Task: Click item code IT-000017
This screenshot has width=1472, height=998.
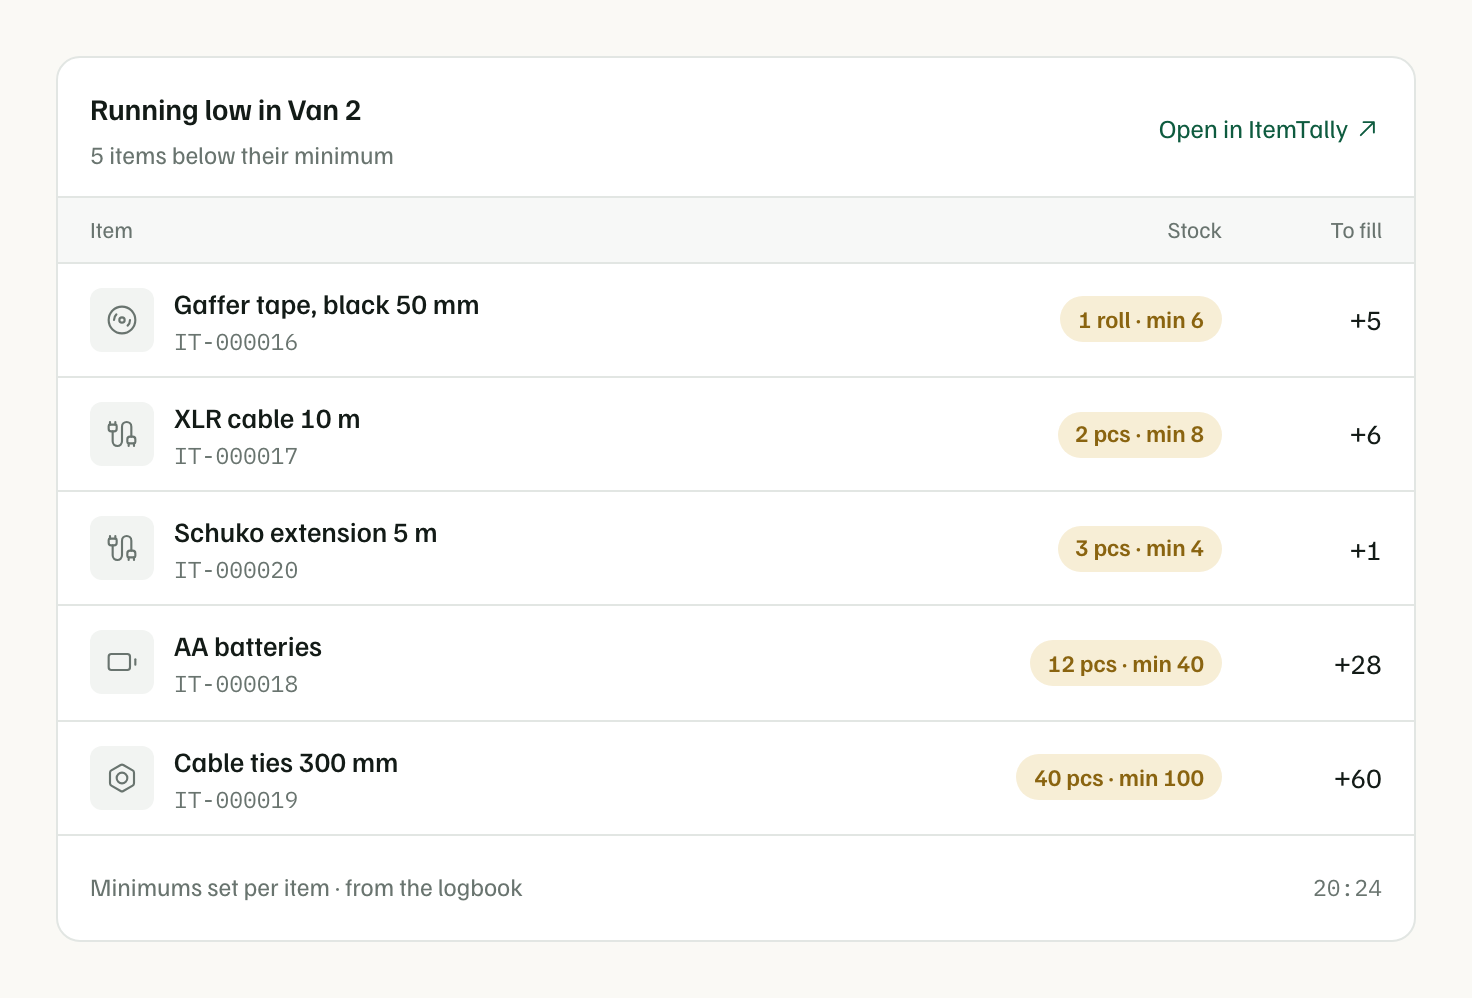Action: [x=236, y=457]
